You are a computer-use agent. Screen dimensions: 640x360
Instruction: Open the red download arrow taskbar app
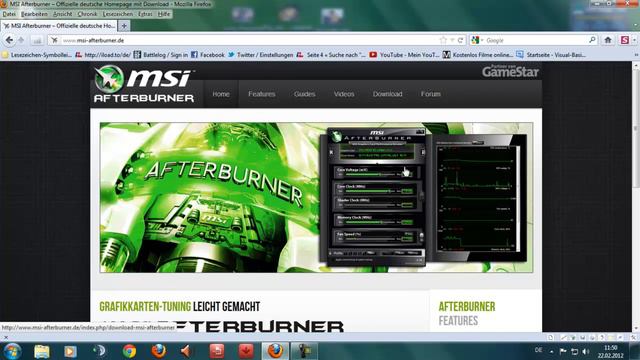tap(246, 351)
